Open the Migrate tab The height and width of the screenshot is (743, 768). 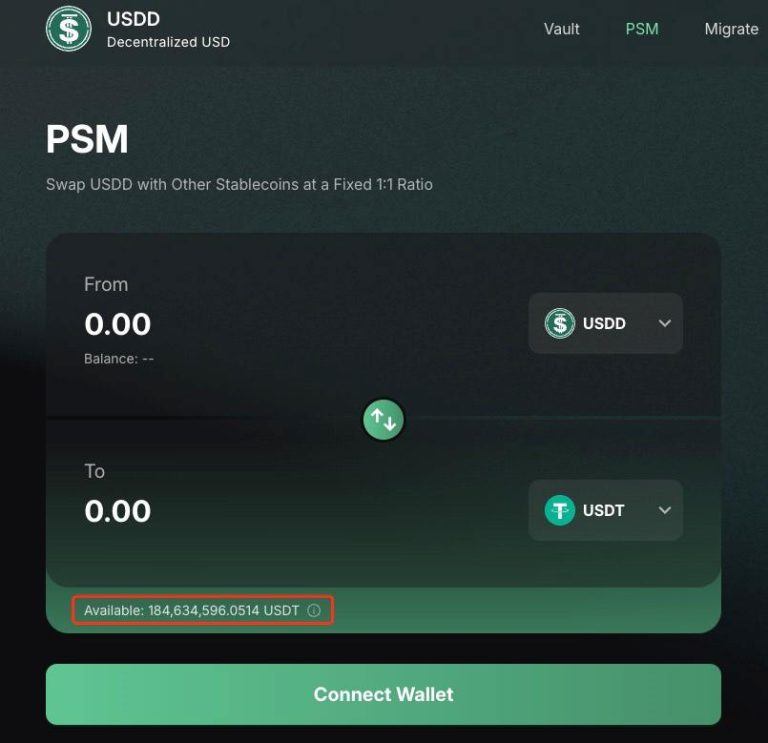[x=731, y=29]
